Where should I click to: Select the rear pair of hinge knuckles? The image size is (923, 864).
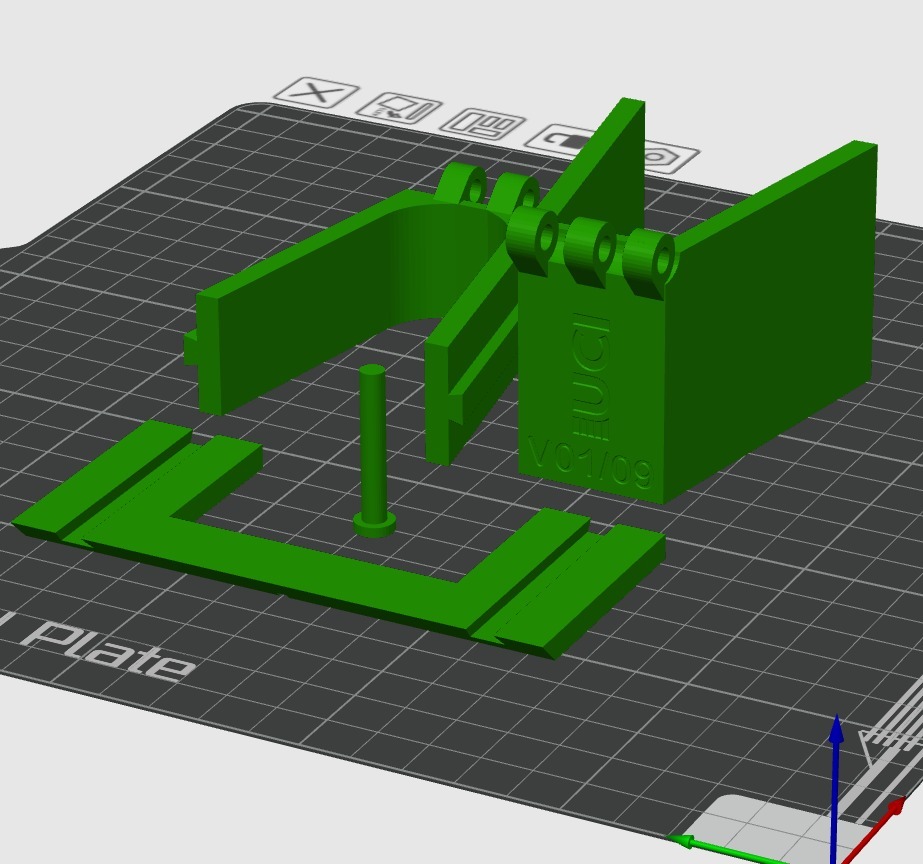point(487,187)
